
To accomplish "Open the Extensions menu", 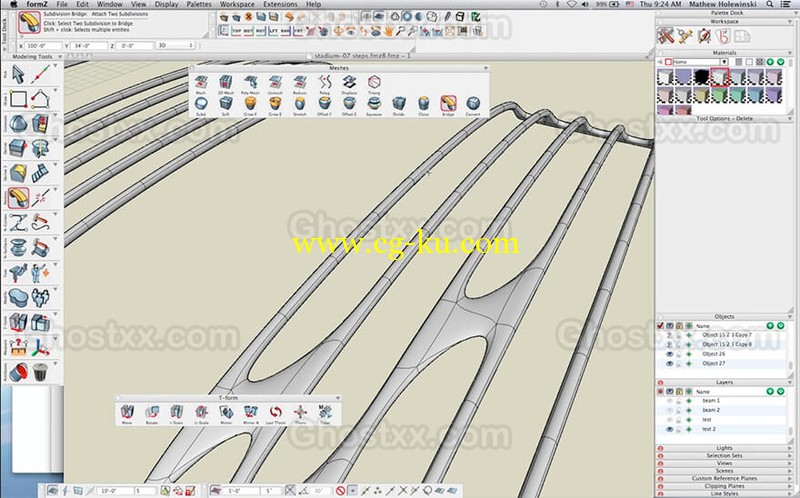I will [280, 4].
